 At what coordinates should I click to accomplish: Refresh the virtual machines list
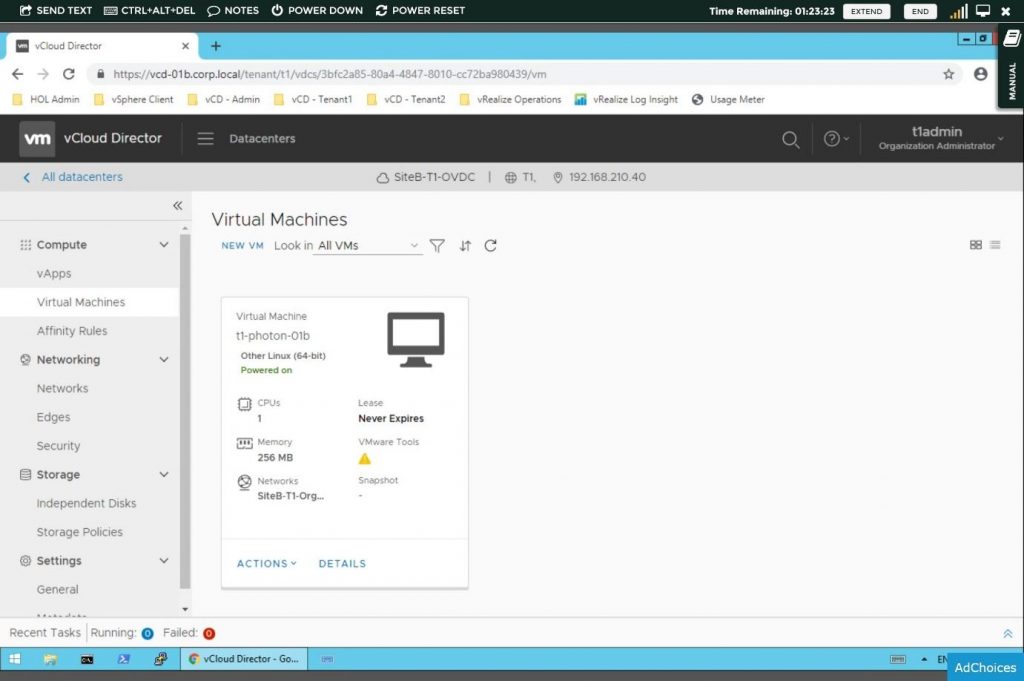click(x=490, y=245)
